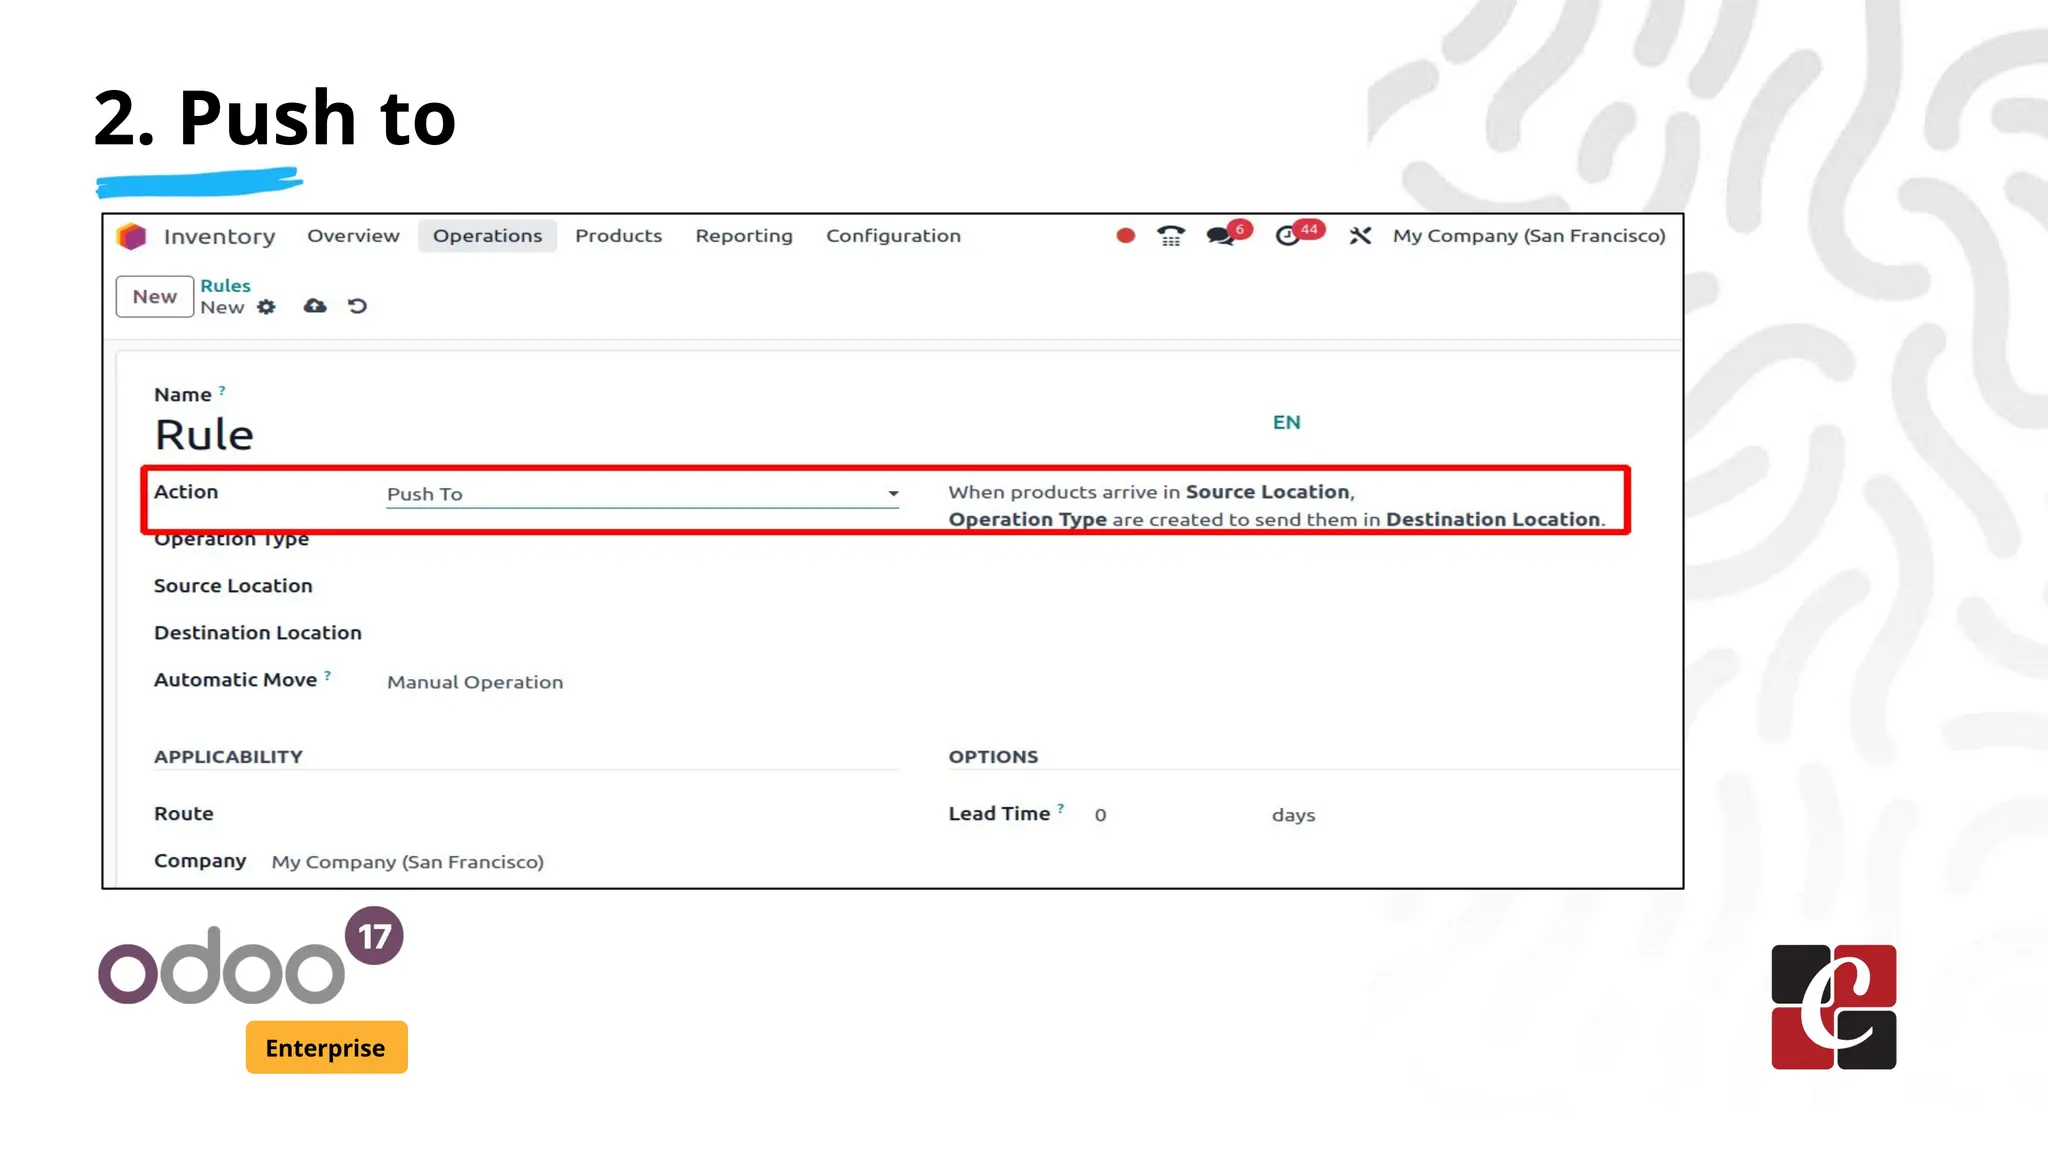Expand the Action dropdown arrow
Image resolution: width=2048 pixels, height=1152 pixels.
coord(893,494)
